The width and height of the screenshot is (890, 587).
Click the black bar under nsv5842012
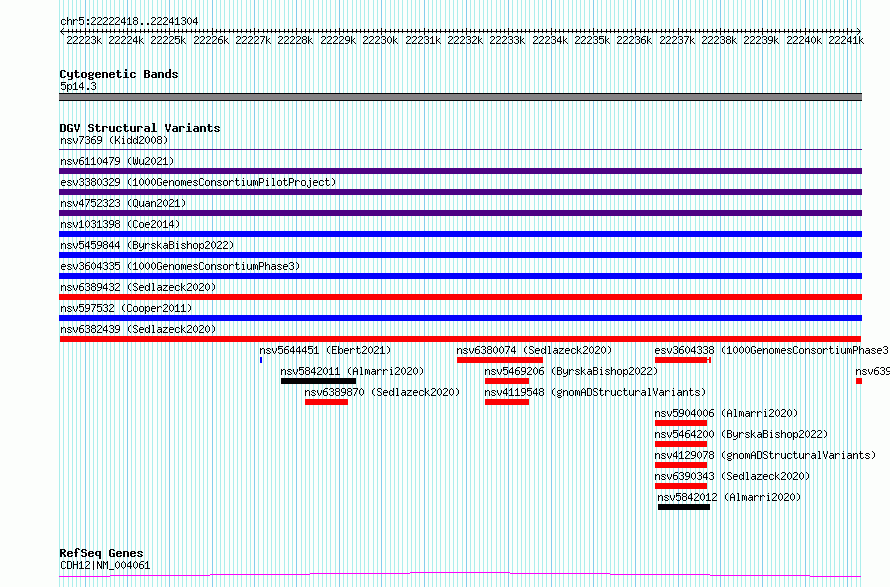[x=684, y=507]
